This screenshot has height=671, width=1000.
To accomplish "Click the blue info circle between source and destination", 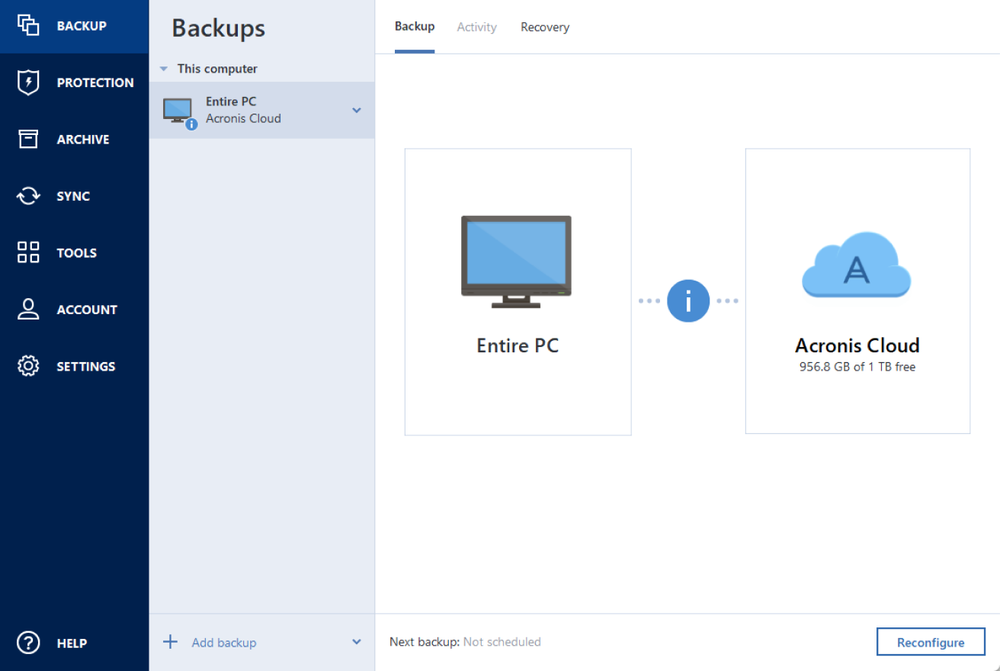I will click(x=688, y=300).
